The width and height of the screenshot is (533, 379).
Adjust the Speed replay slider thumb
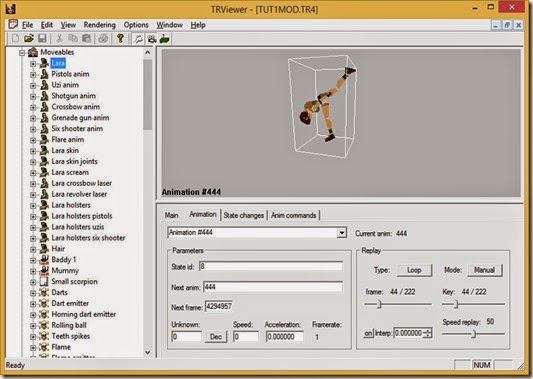point(473,334)
